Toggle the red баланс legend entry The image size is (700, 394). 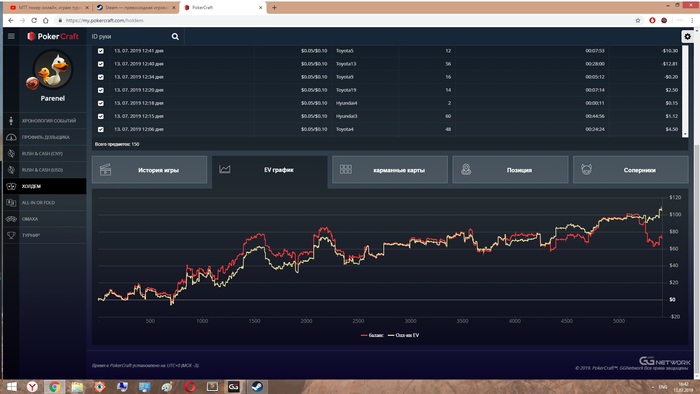coord(372,335)
